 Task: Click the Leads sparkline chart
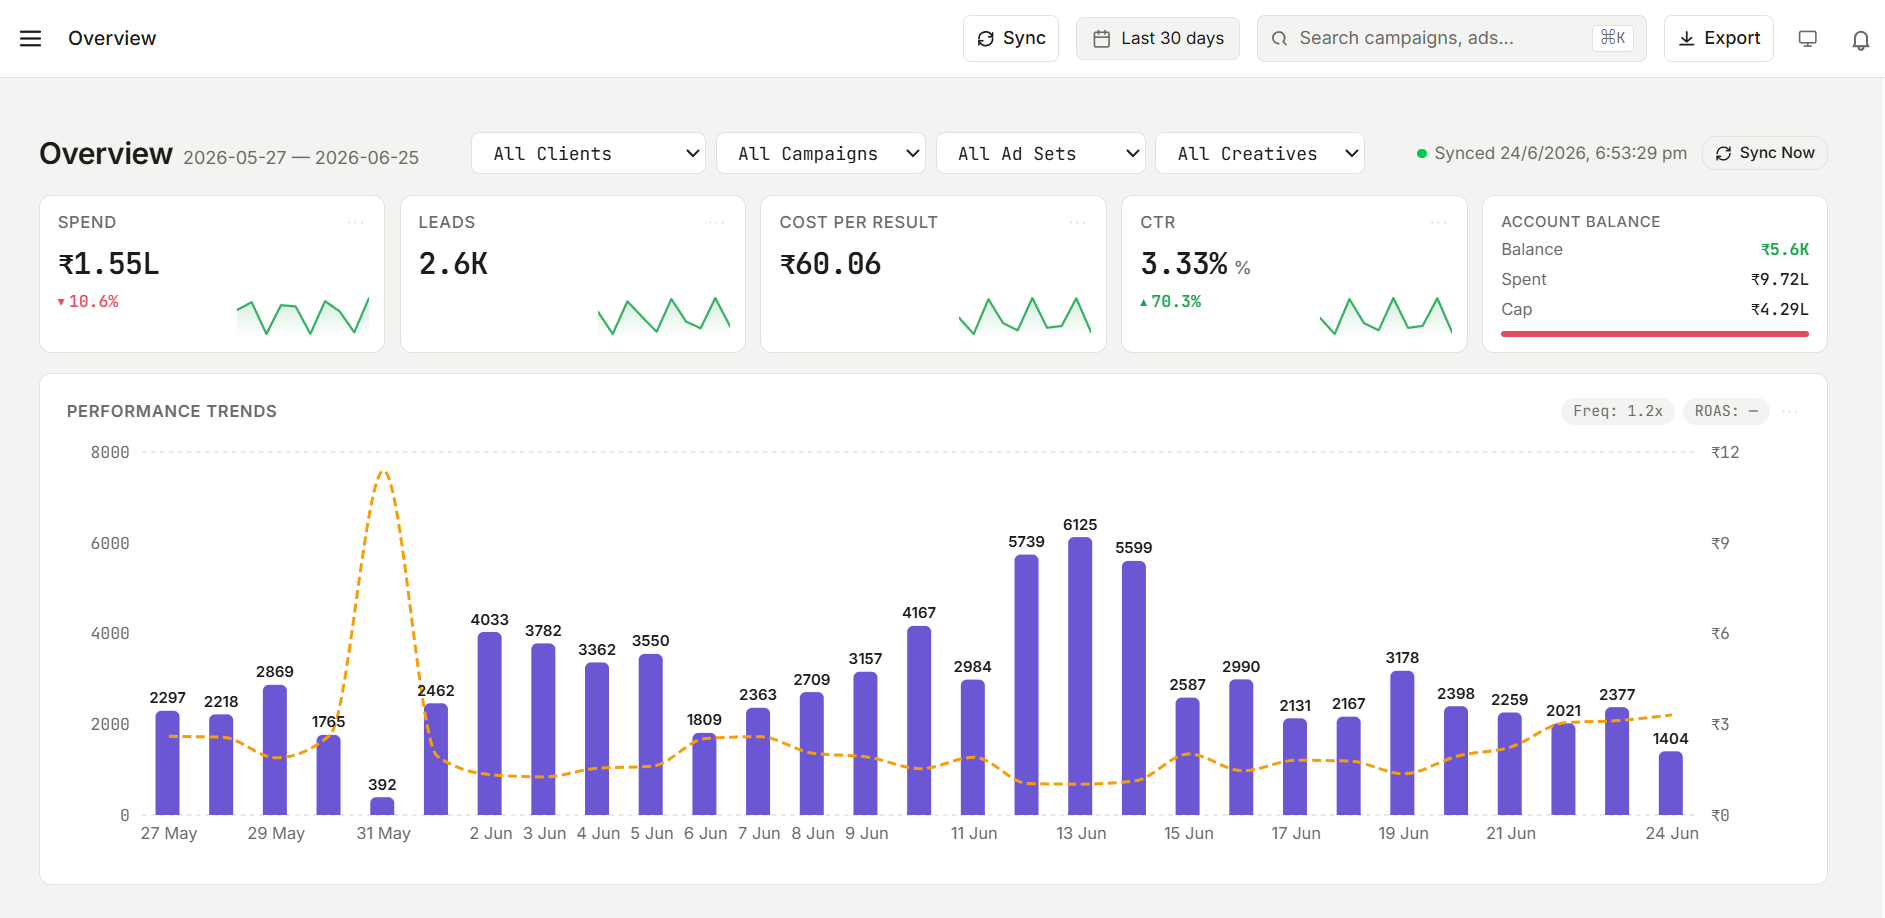(664, 316)
